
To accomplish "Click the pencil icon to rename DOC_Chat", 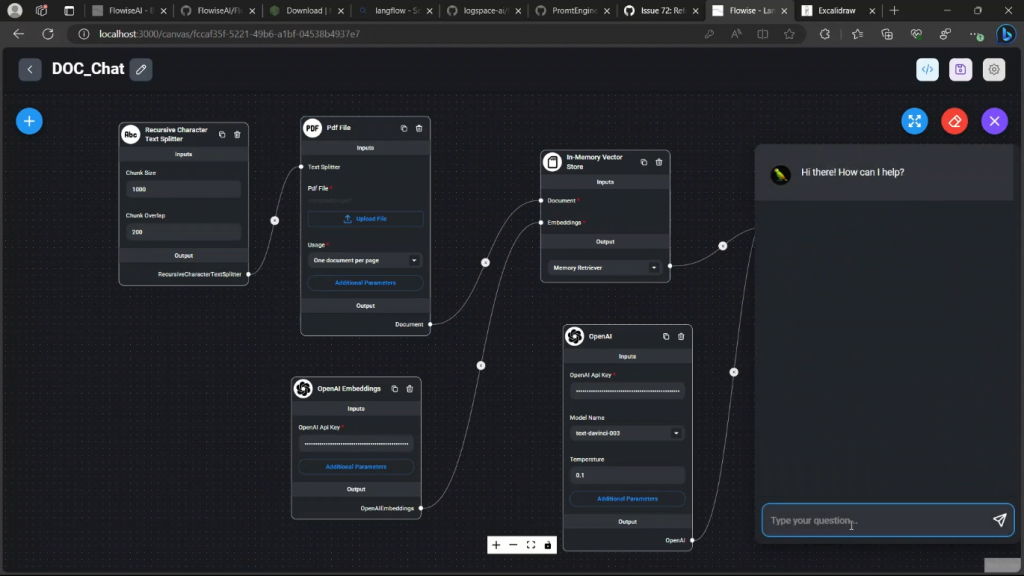I will [x=141, y=69].
